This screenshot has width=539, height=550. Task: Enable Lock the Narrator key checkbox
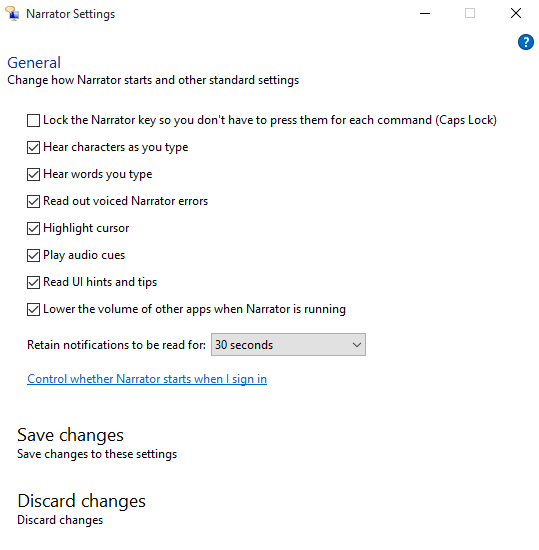33,120
